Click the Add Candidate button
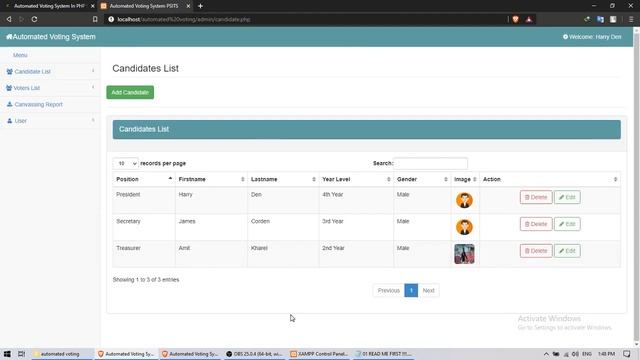 (130, 92)
